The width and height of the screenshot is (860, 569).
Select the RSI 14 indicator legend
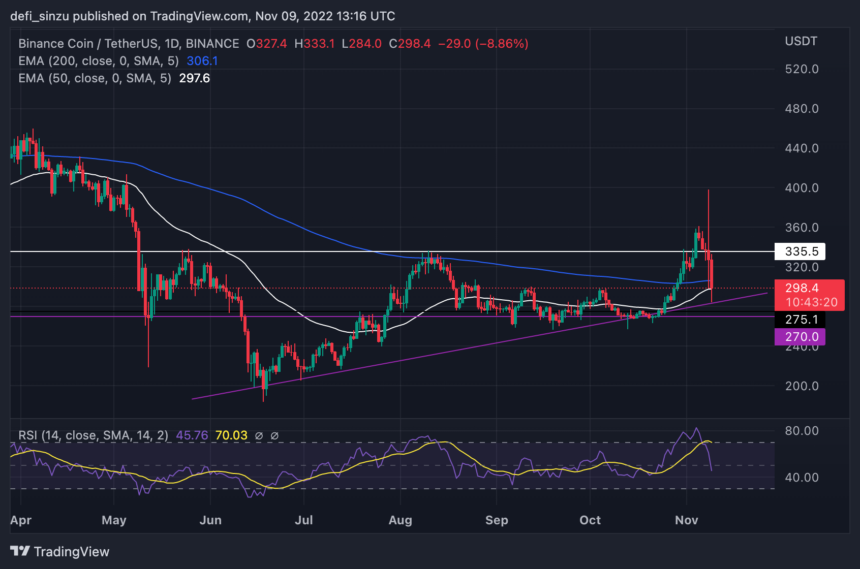(x=89, y=435)
